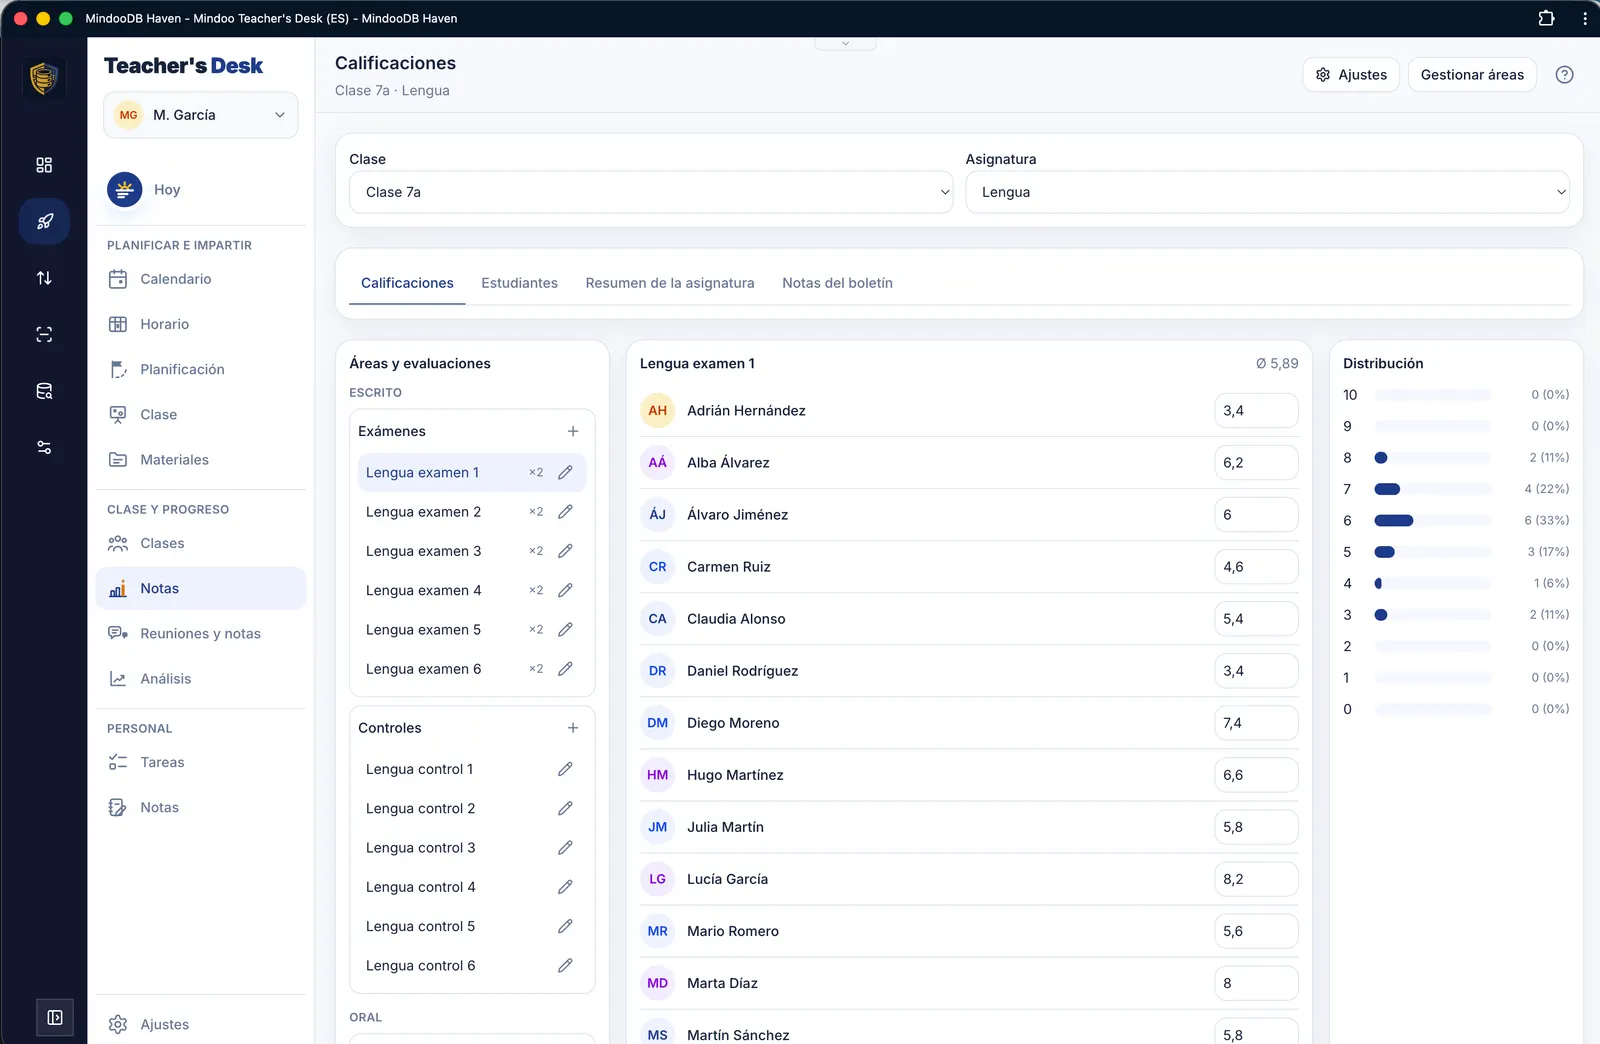This screenshot has height=1044, width=1600.
Task: Open the puzzle extensions icon in title bar
Action: pyautogui.click(x=1546, y=18)
